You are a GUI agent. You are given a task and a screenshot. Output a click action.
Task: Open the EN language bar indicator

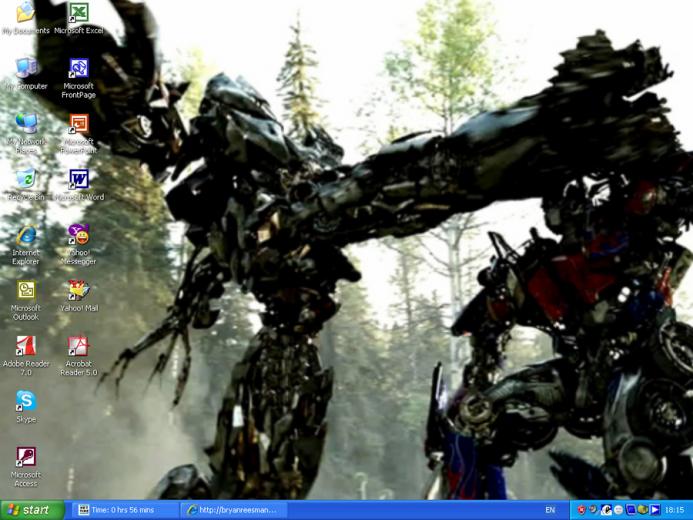coord(550,510)
